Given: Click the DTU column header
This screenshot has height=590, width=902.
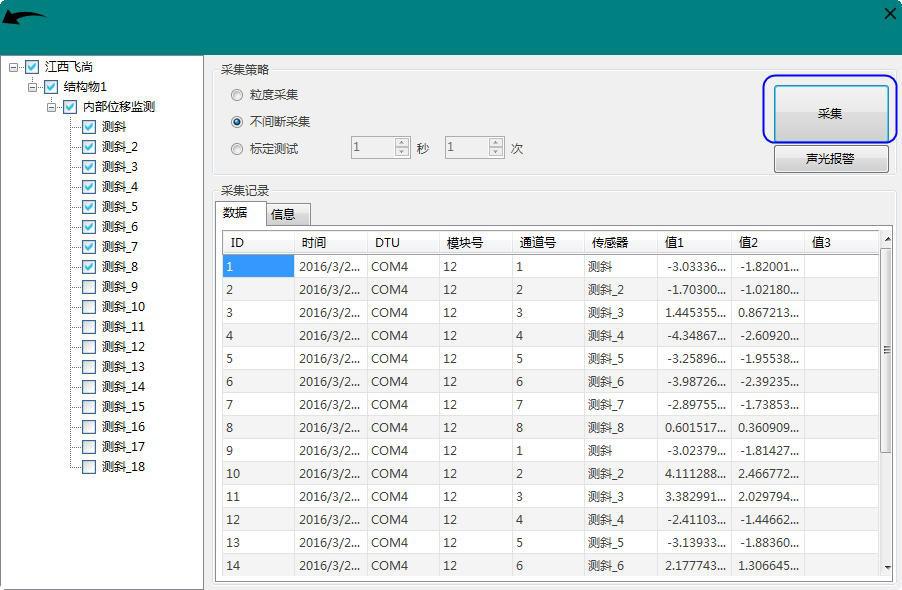Looking at the screenshot, I should tap(403, 243).
